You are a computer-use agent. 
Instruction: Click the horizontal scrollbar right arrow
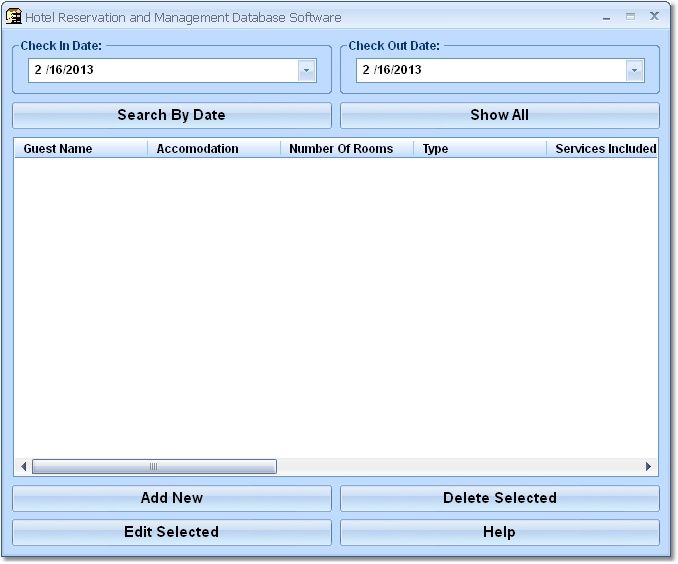point(648,467)
